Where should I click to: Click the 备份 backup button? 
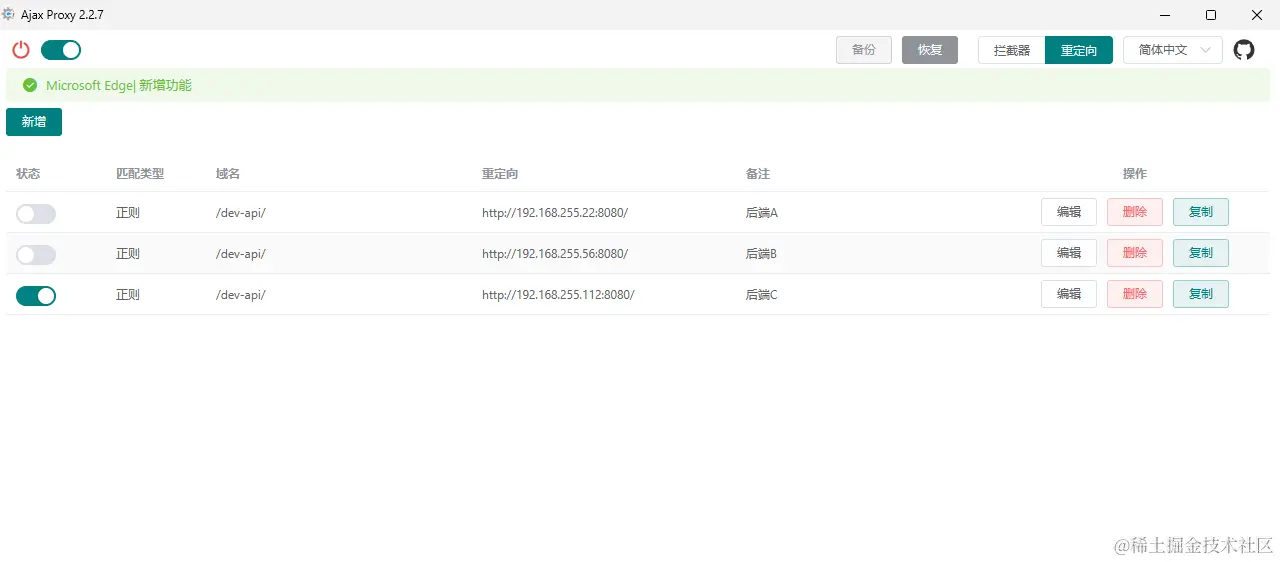point(864,50)
